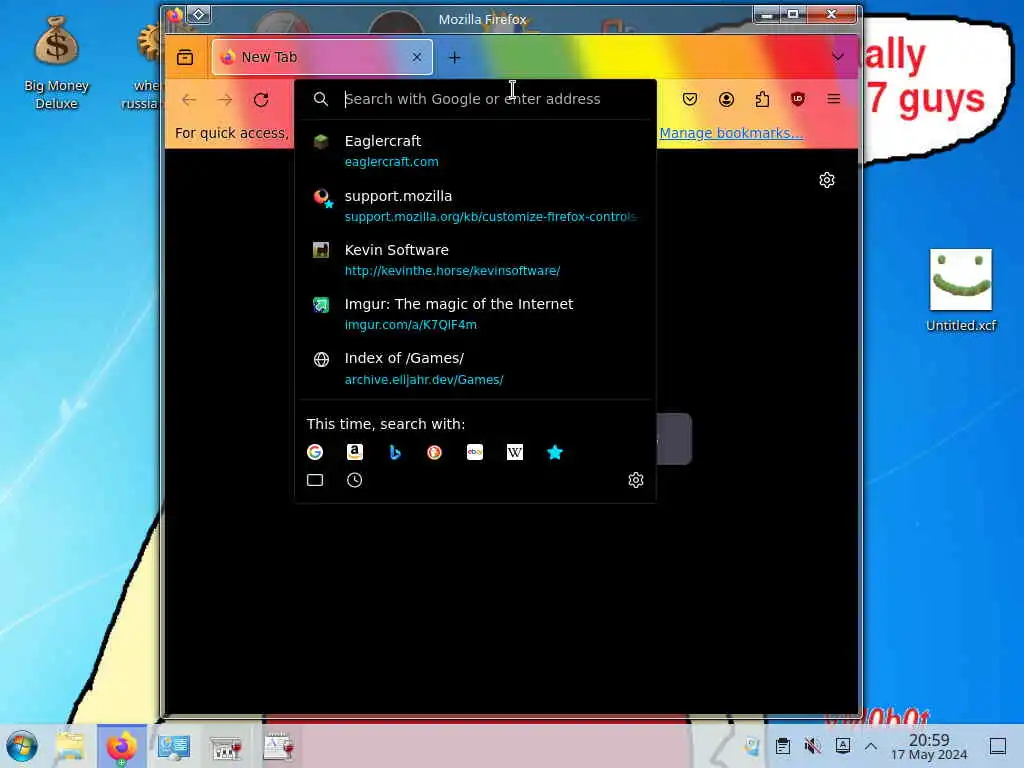Click the Firefox taskbar button
This screenshot has width=1024, height=768.
click(x=121, y=746)
